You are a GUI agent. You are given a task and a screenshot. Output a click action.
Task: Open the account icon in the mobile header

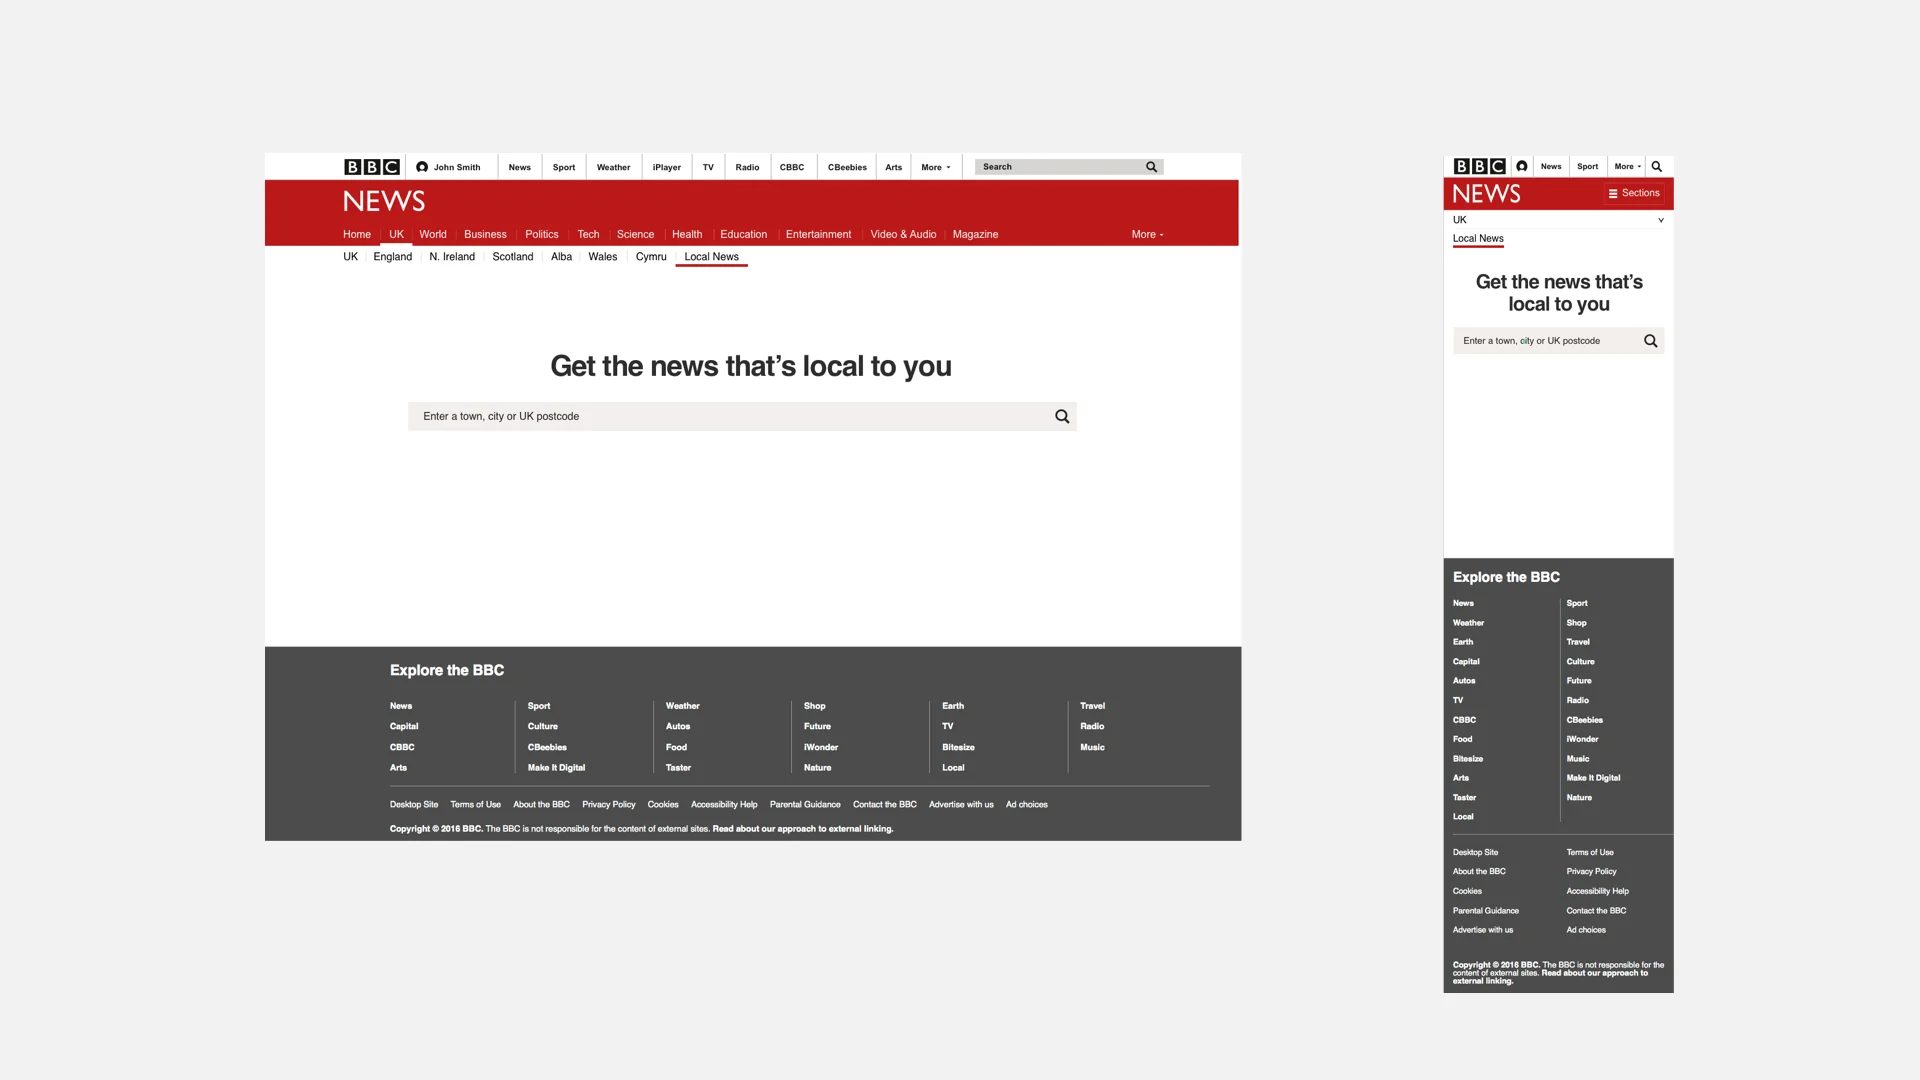pos(1522,166)
